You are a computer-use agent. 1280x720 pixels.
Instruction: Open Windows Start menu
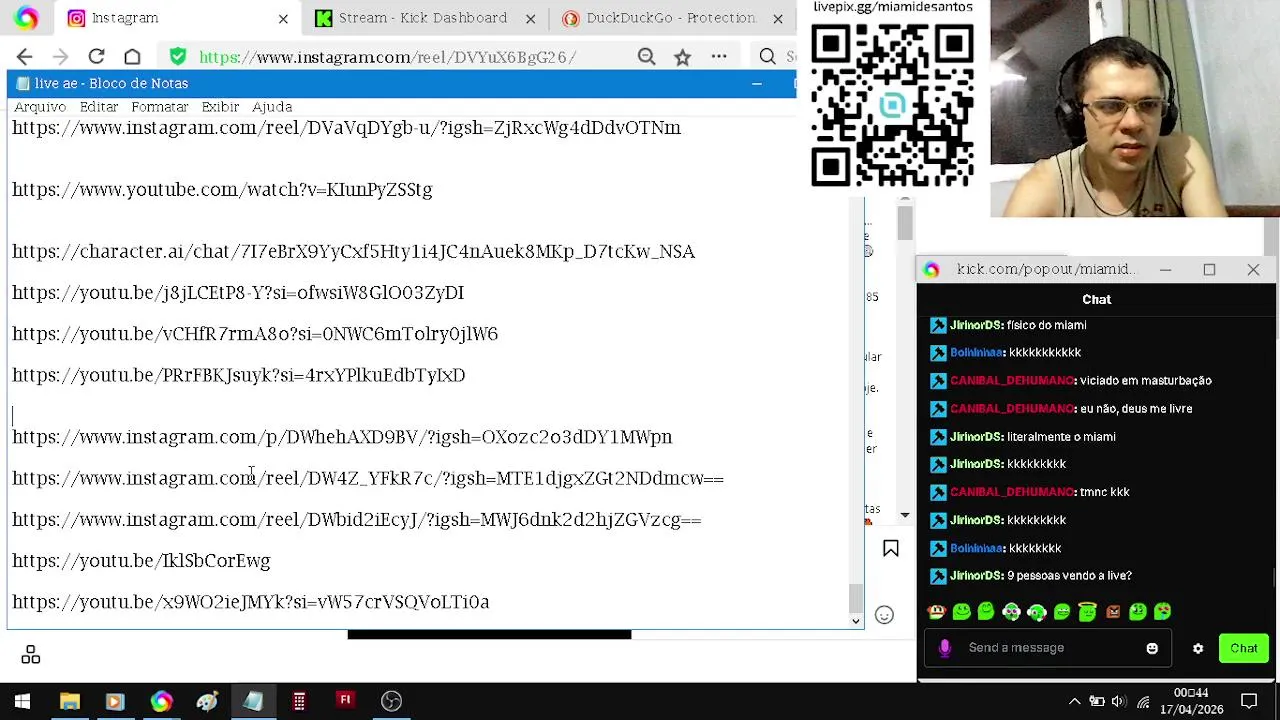(22, 701)
